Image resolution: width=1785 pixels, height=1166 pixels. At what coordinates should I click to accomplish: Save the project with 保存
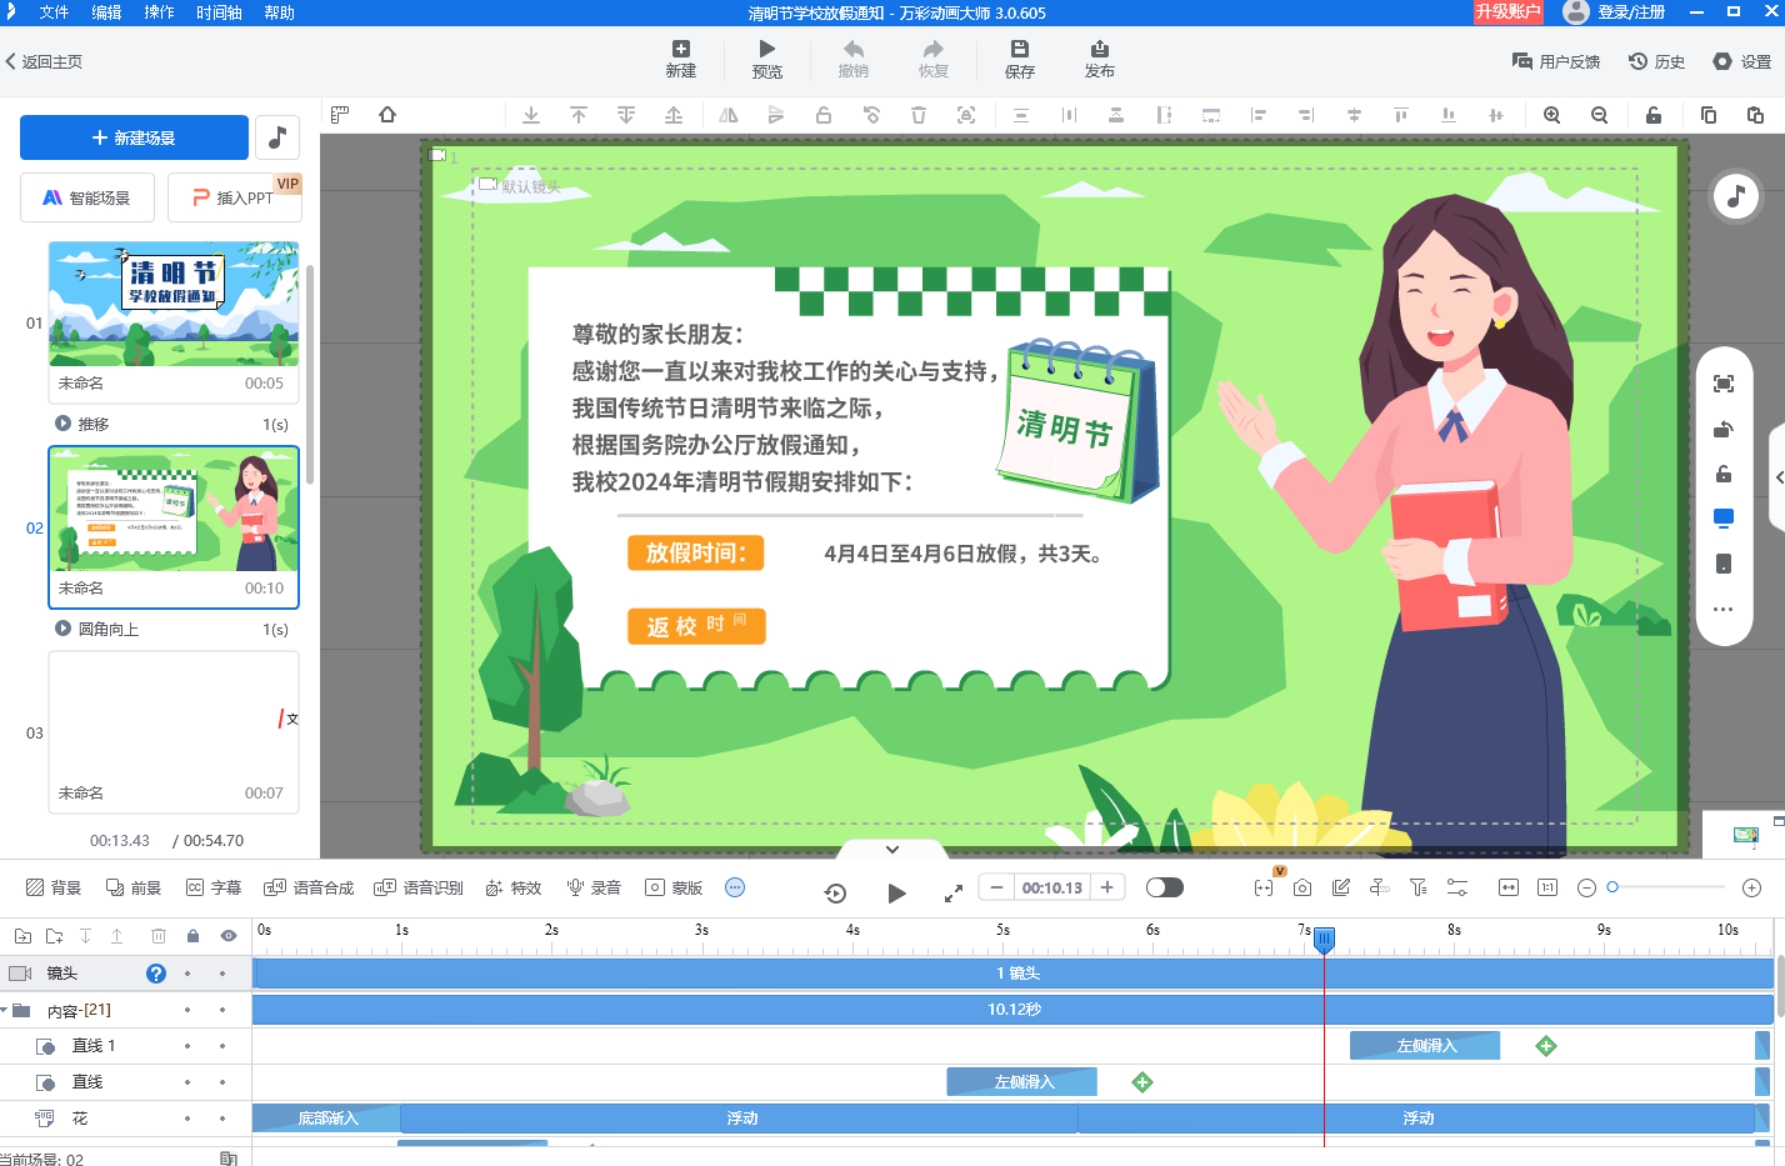(x=1019, y=59)
